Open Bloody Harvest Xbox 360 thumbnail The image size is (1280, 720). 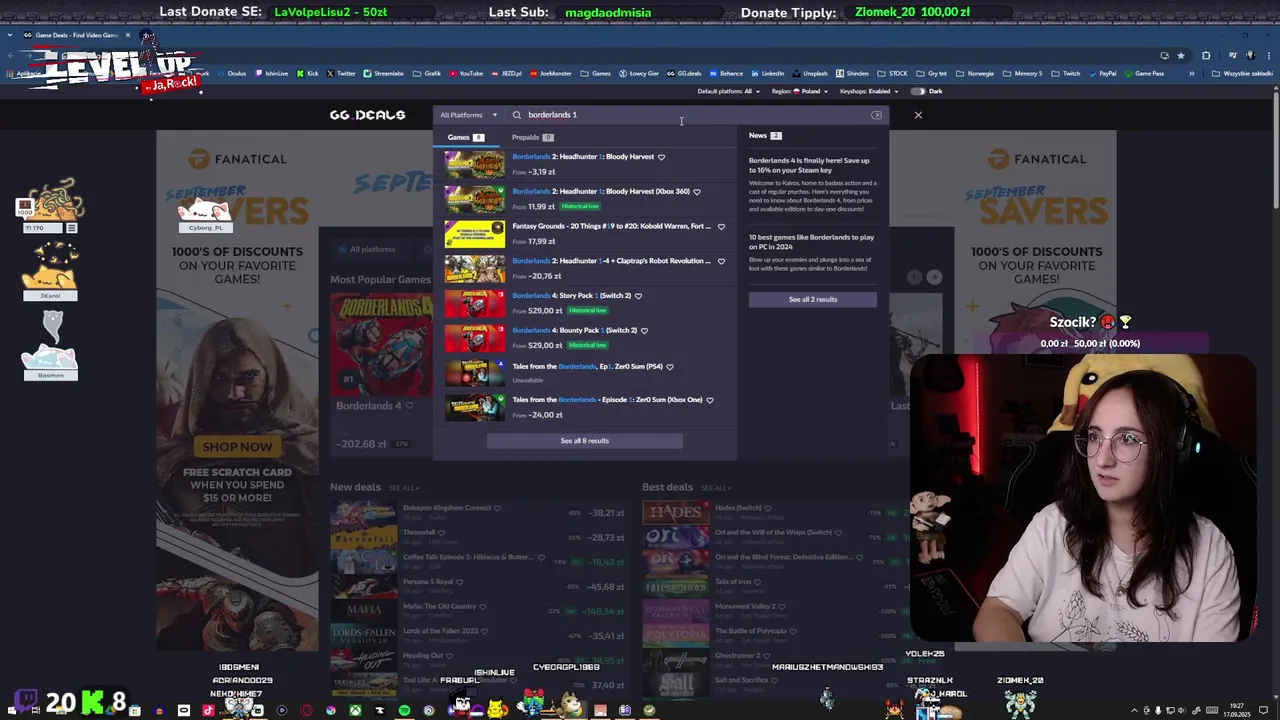point(474,198)
